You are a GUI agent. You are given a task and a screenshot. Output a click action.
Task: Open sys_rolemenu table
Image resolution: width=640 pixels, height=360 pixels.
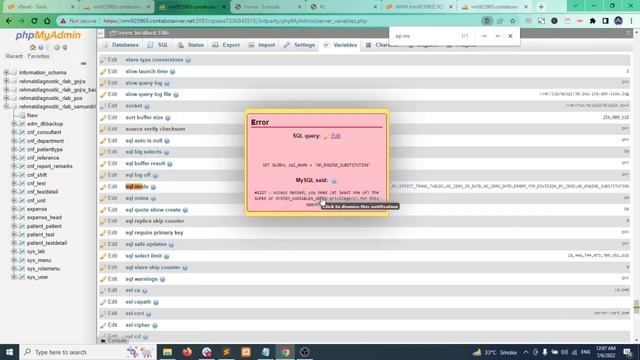[43, 269]
